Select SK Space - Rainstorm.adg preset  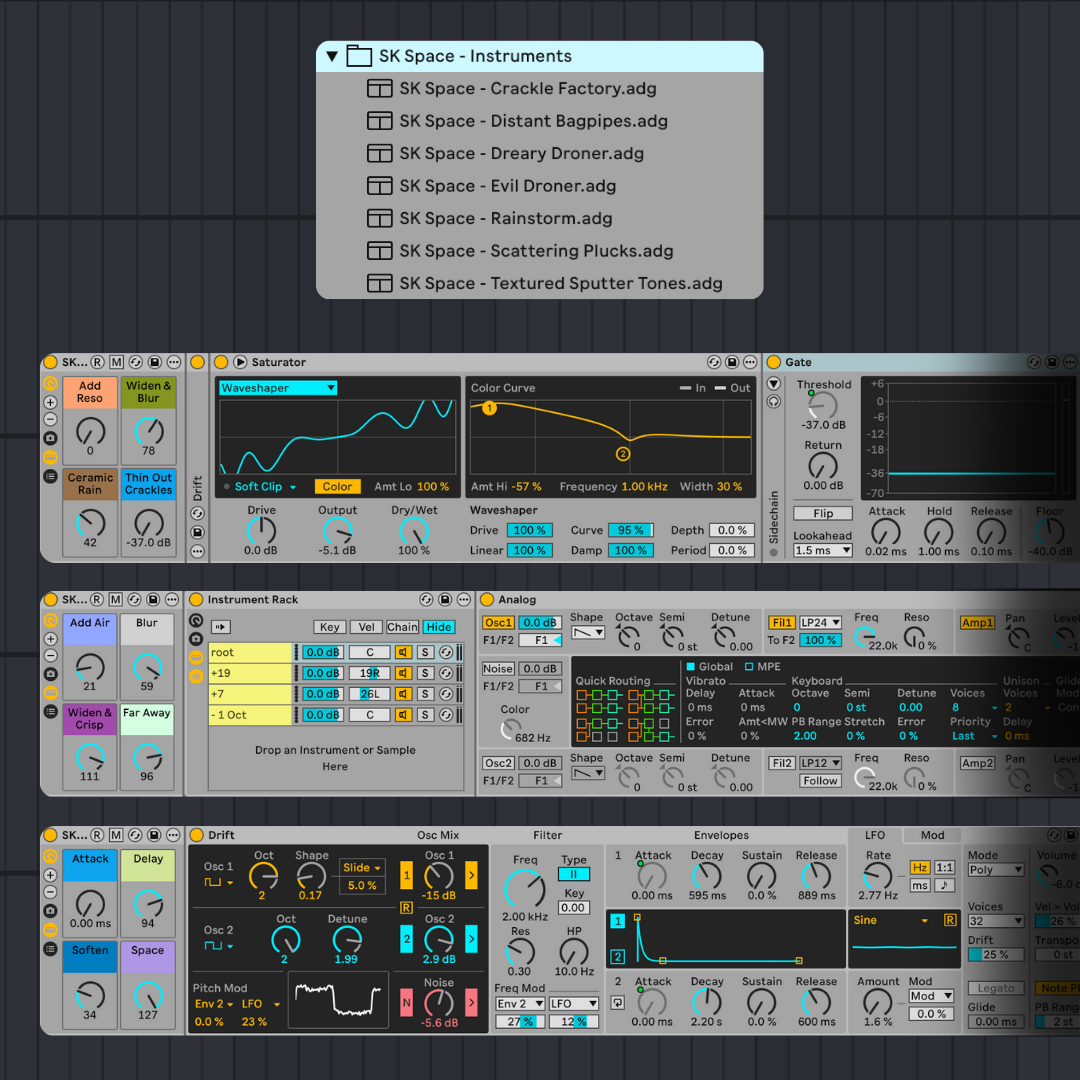pyautogui.click(x=505, y=218)
